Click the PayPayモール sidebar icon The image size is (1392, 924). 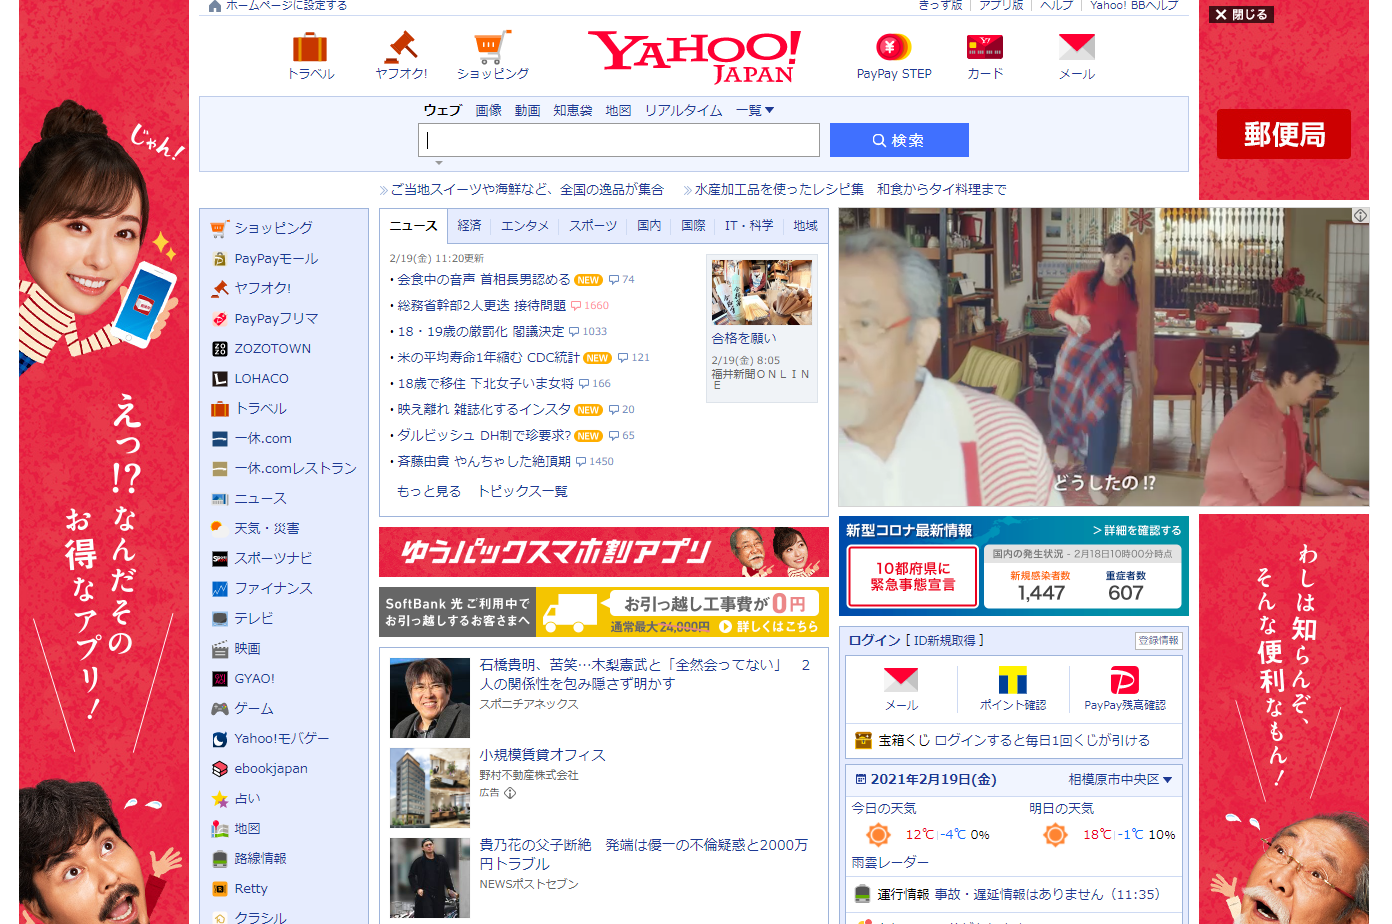click(220, 259)
